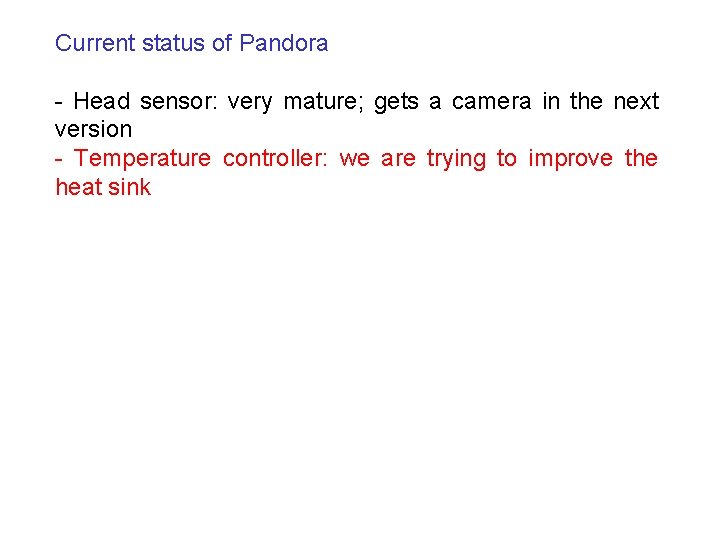Viewport: 720px width, 540px height.
Task: Click the word 'status' in the heading
Action: point(173,44)
